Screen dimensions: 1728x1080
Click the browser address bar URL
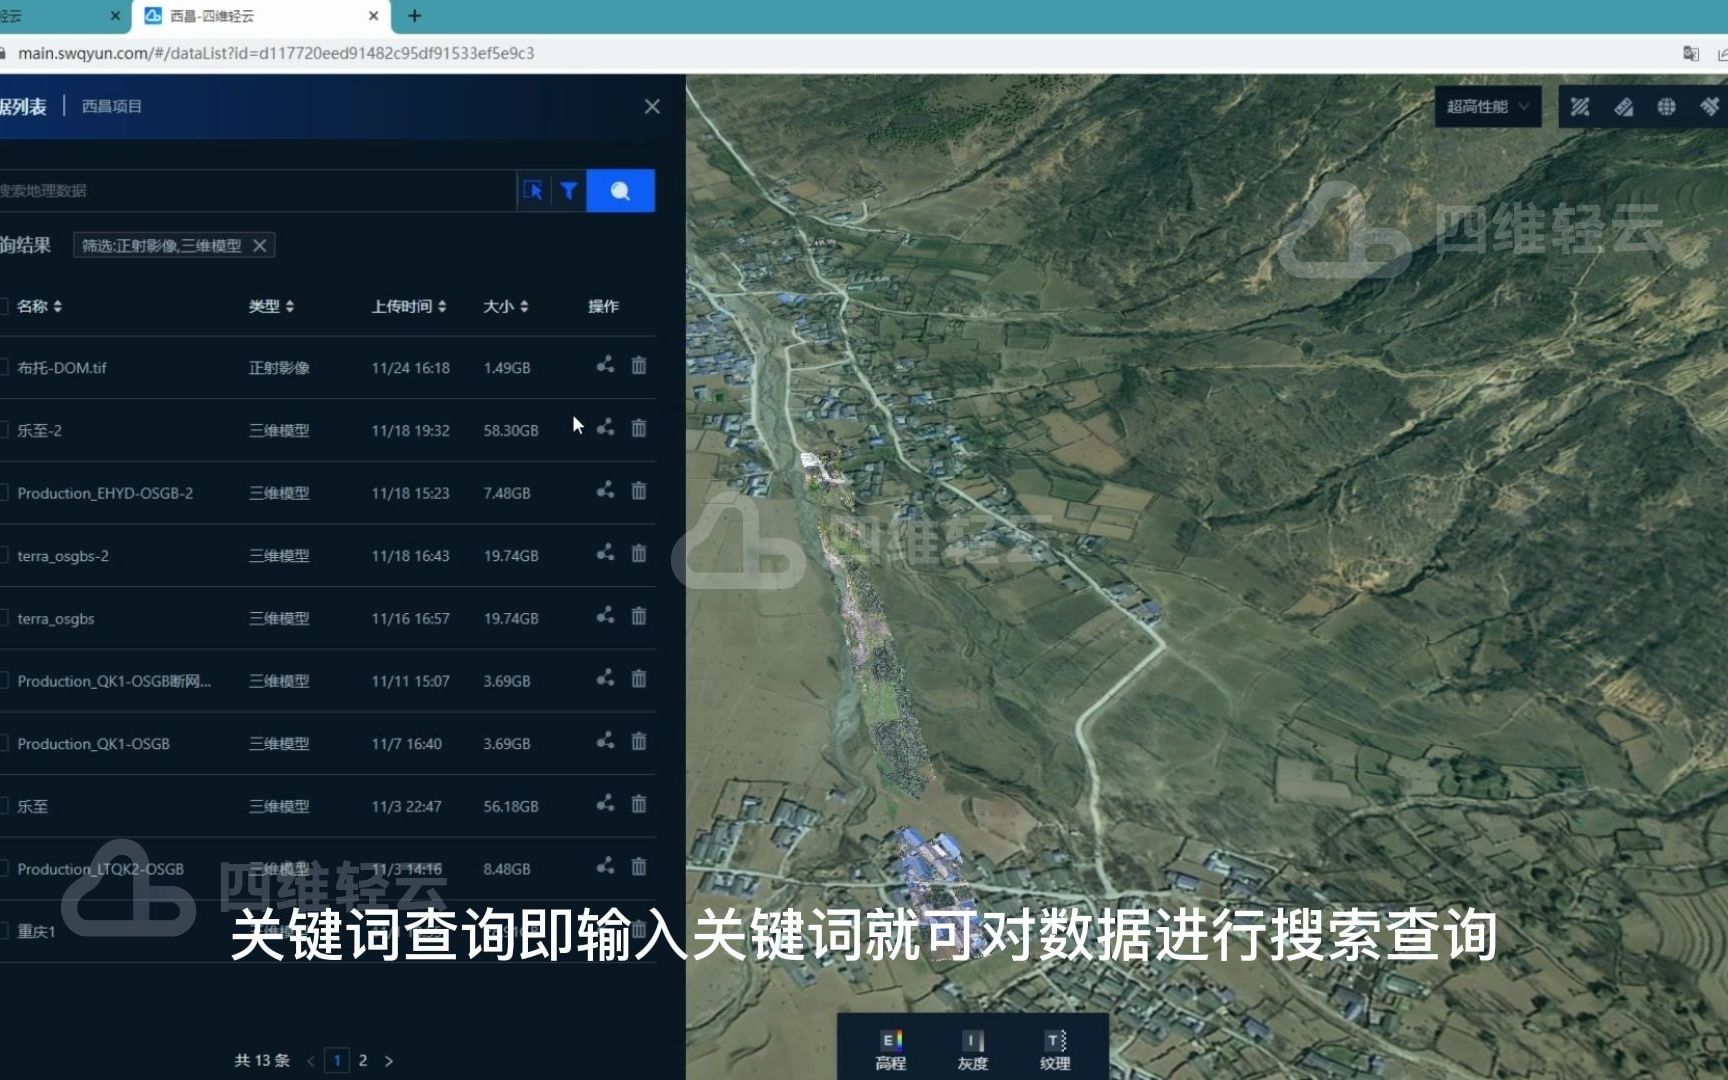coord(276,53)
